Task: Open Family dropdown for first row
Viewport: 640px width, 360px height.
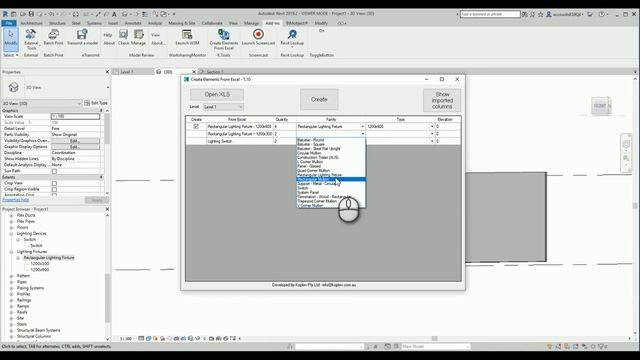Action: pos(362,127)
